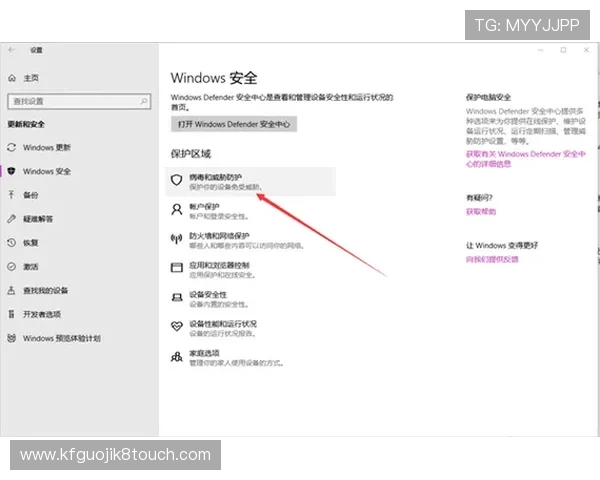Image resolution: width=600 pixels, height=480 pixels.
Task: Click the 查找我的设备 locator icon
Action: point(11,290)
